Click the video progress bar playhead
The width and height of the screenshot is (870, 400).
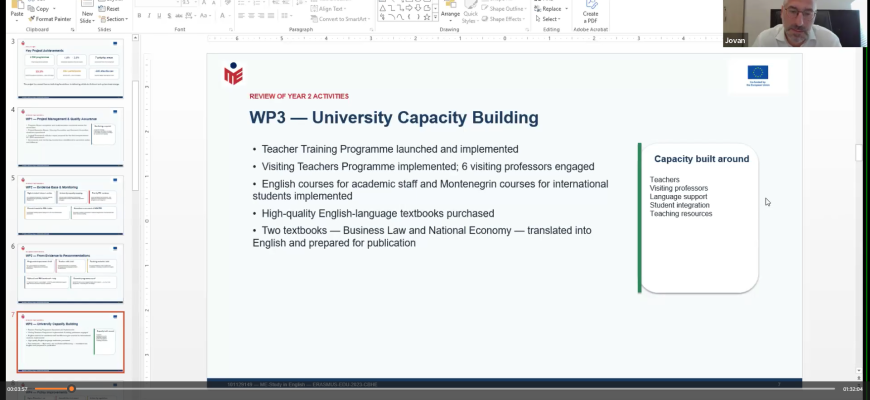pyautogui.click(x=71, y=389)
